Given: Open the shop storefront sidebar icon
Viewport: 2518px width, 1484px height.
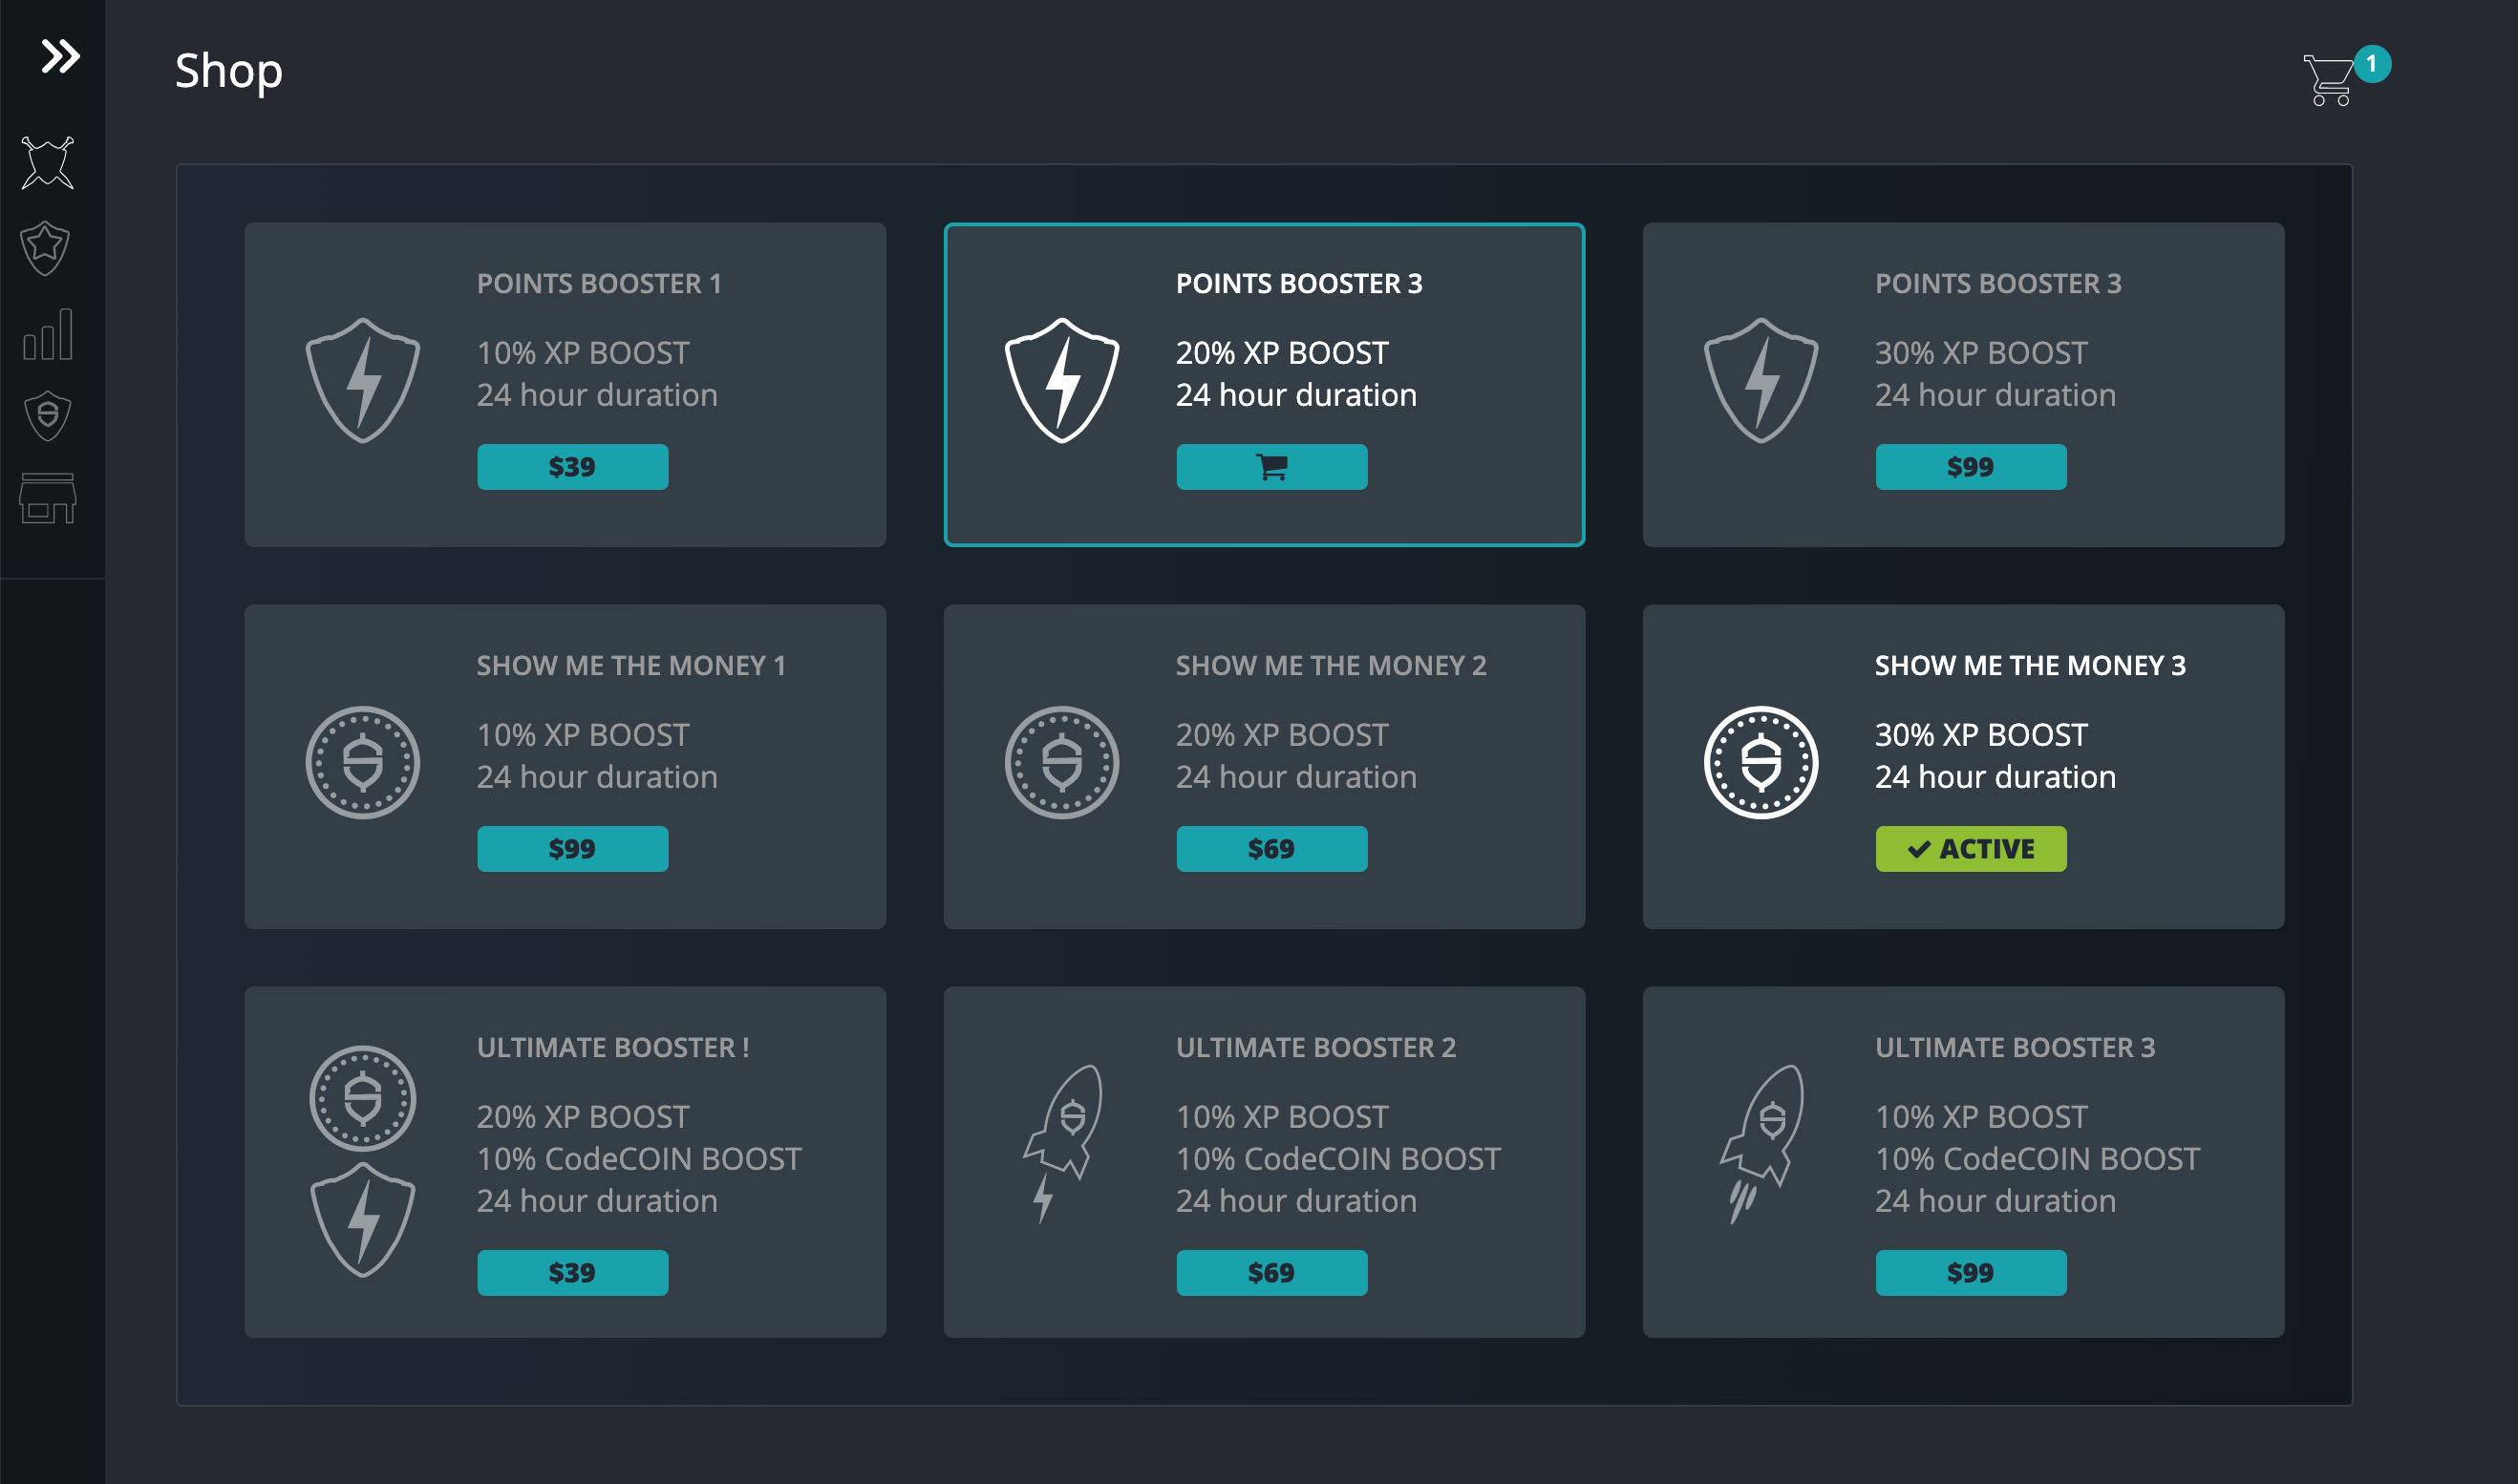Looking at the screenshot, I should [x=48, y=498].
